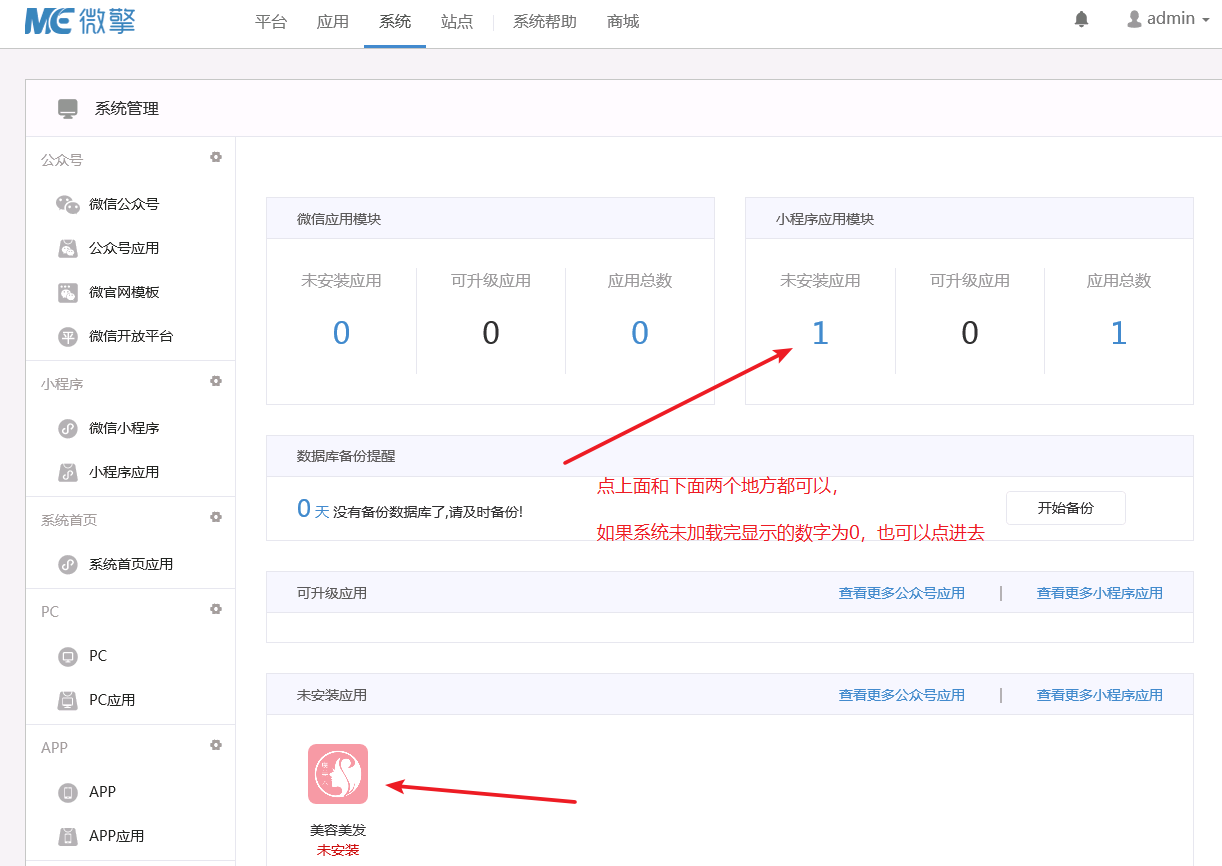The height and width of the screenshot is (866, 1222).
Task: Click 0 天 backup days value
Action: click(x=313, y=509)
